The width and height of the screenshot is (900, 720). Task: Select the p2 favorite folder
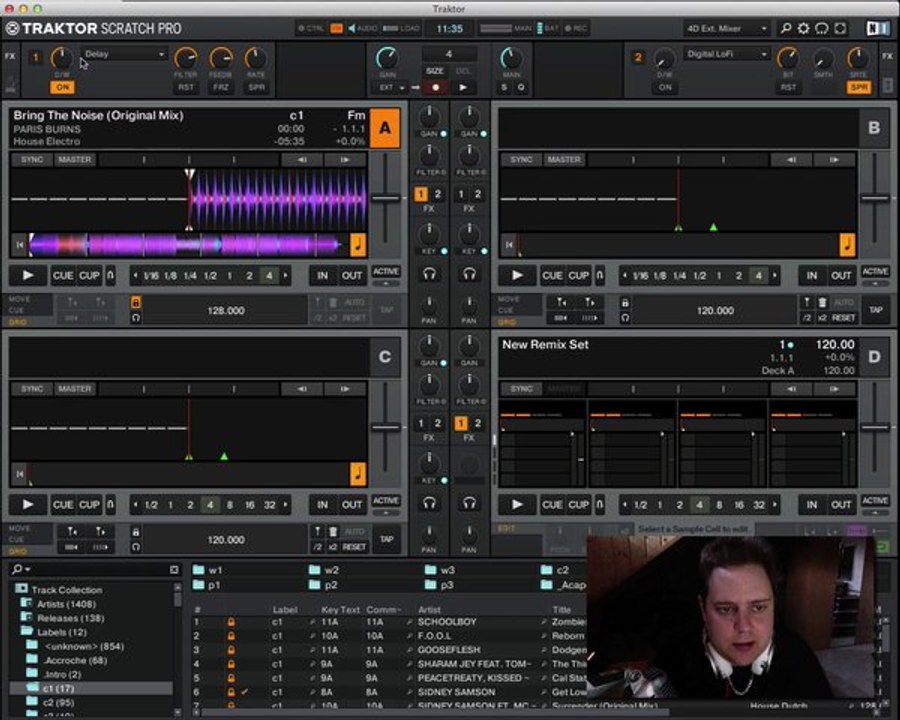pyautogui.click(x=324, y=585)
